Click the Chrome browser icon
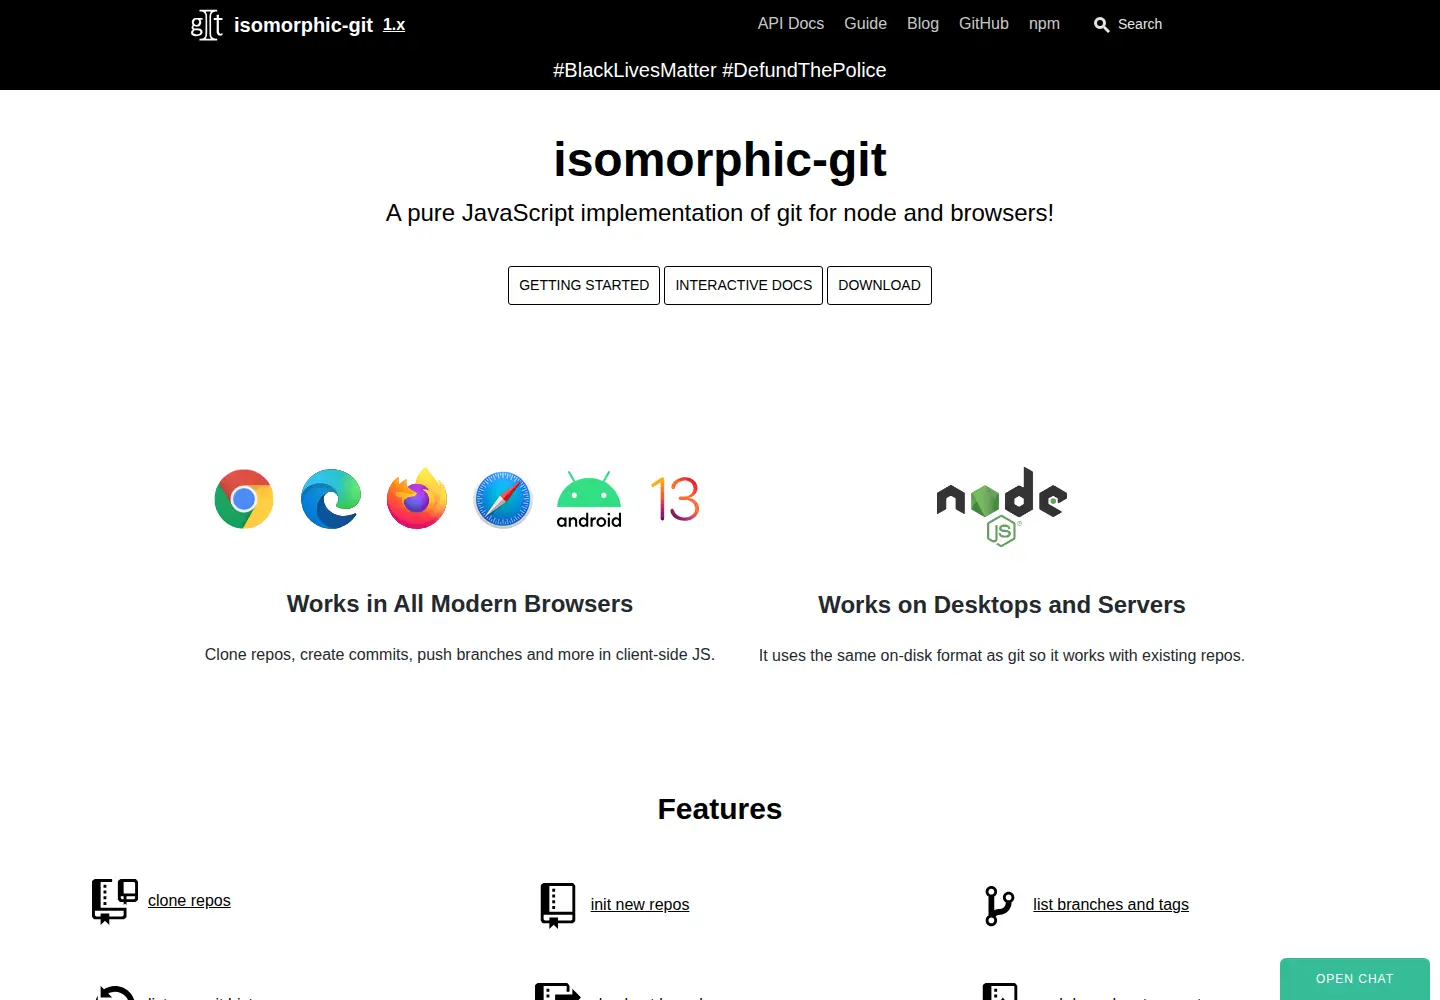Viewport: 1440px width, 1000px height. (x=244, y=499)
